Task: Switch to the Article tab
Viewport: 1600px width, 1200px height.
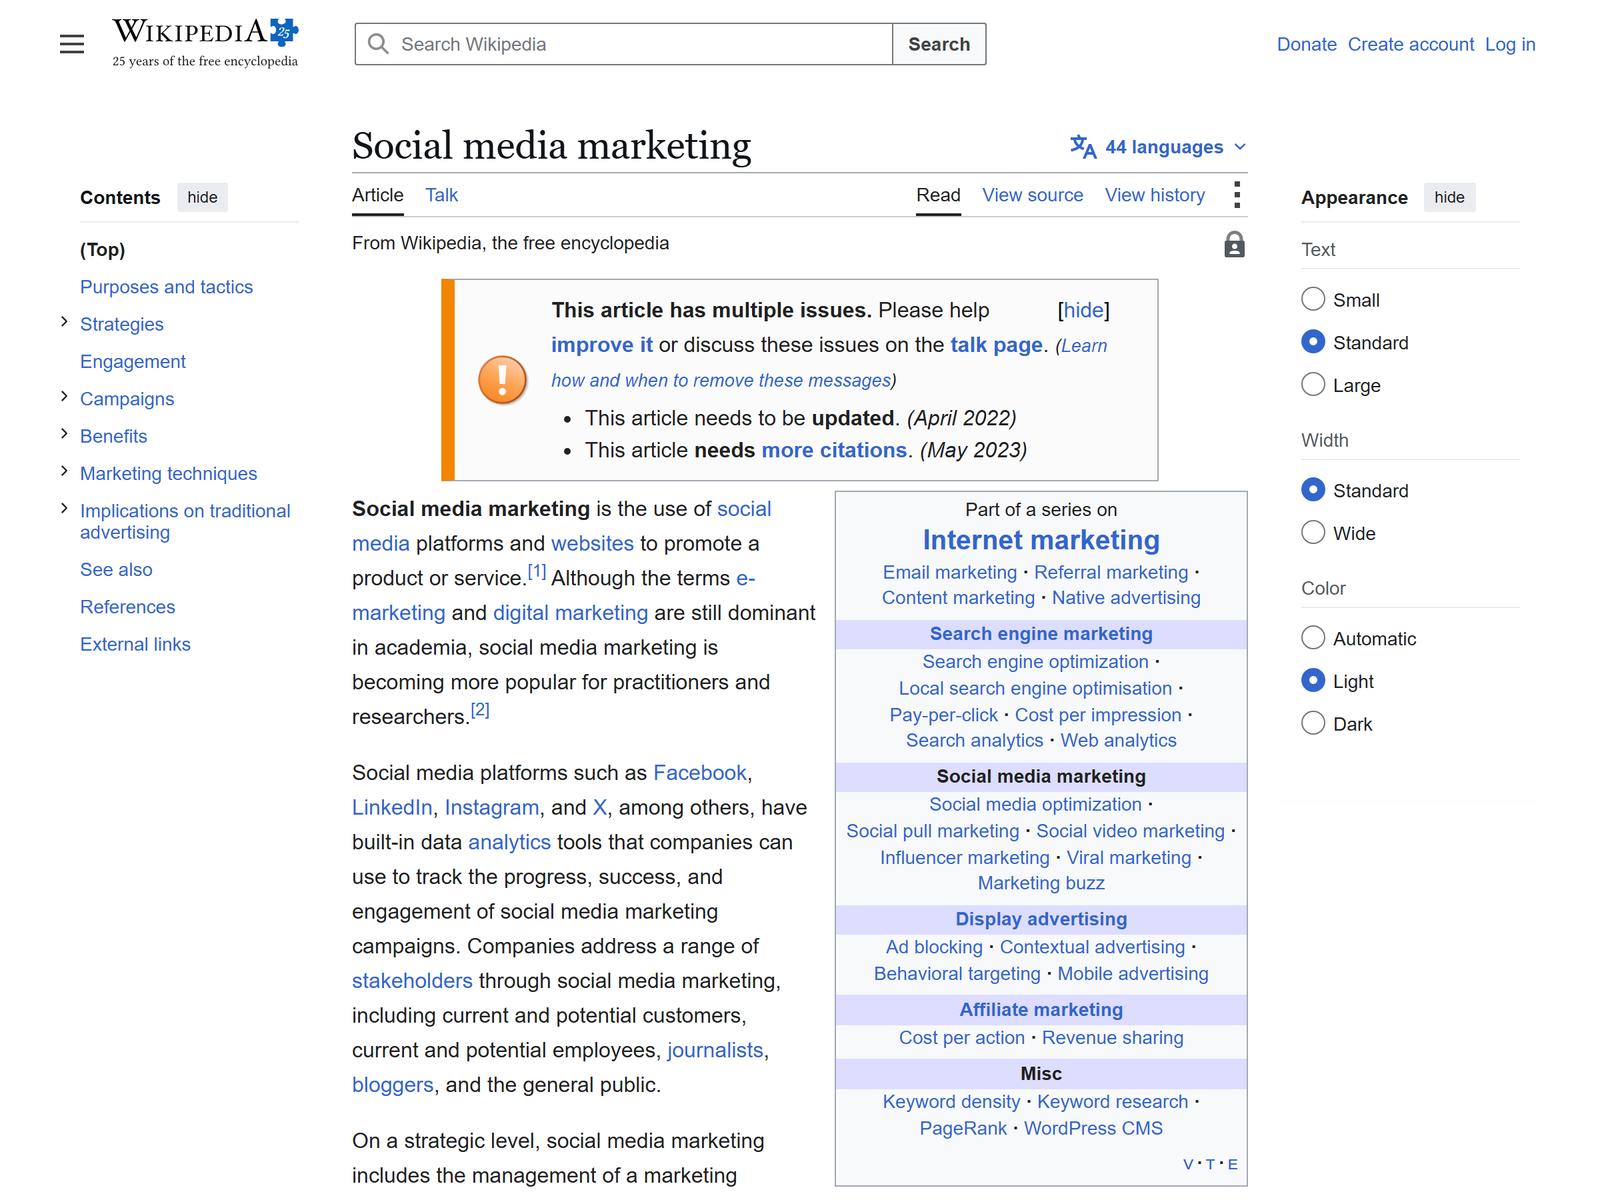Action: coord(378,195)
